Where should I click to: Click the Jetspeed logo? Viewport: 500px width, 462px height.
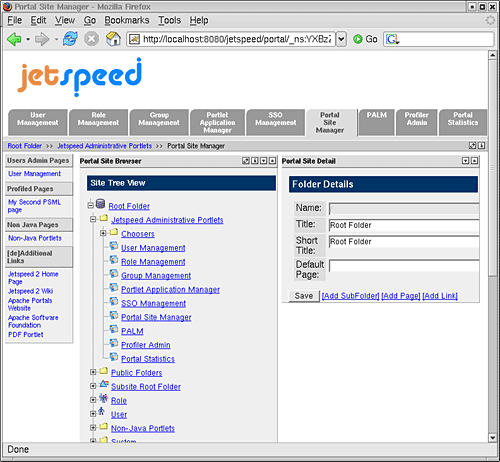80,77
